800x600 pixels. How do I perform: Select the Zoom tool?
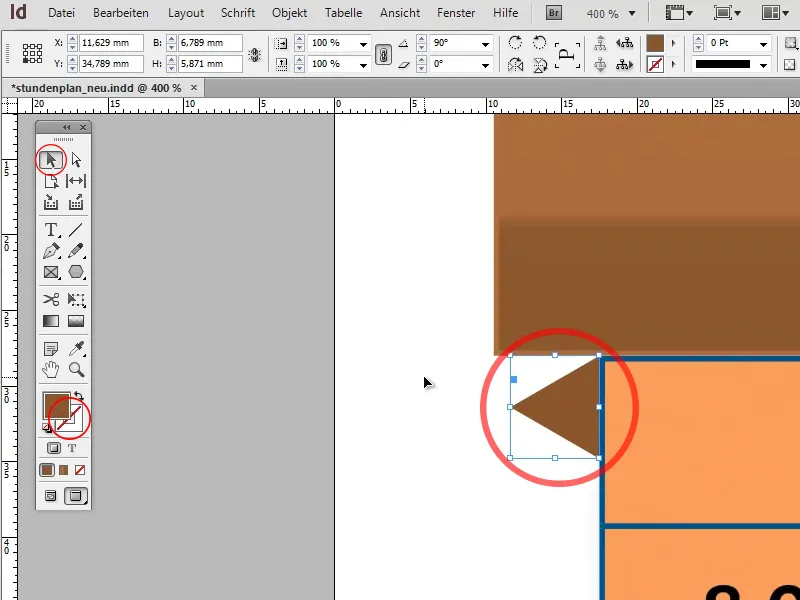click(76, 369)
